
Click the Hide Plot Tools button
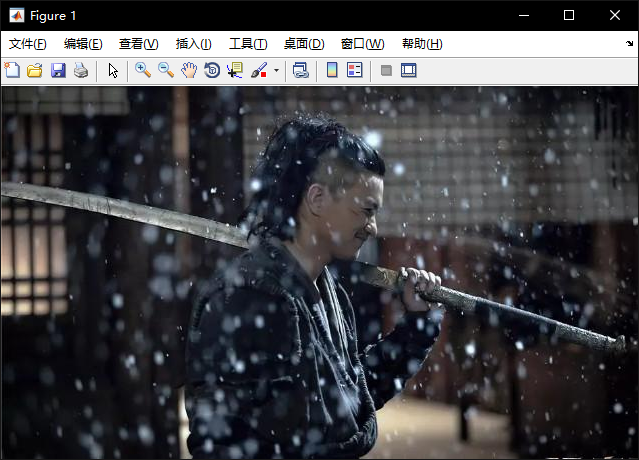click(386, 70)
